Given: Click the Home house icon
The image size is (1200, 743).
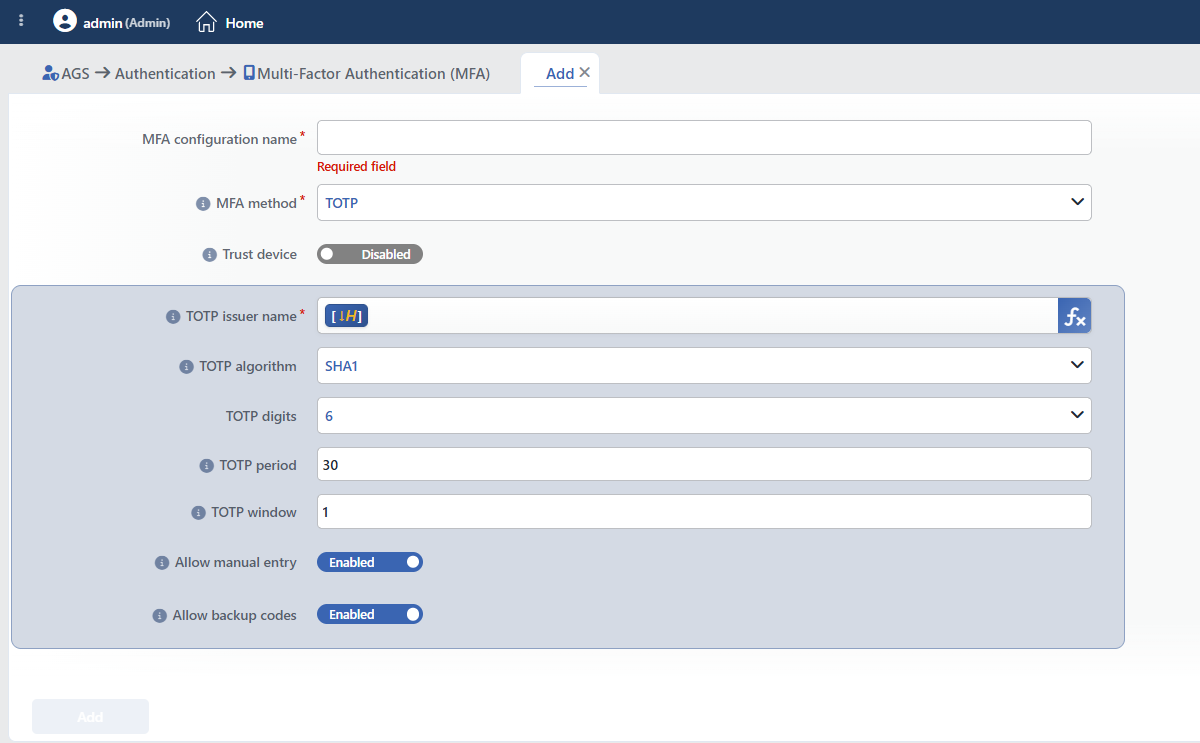Looking at the screenshot, I should (206, 22).
